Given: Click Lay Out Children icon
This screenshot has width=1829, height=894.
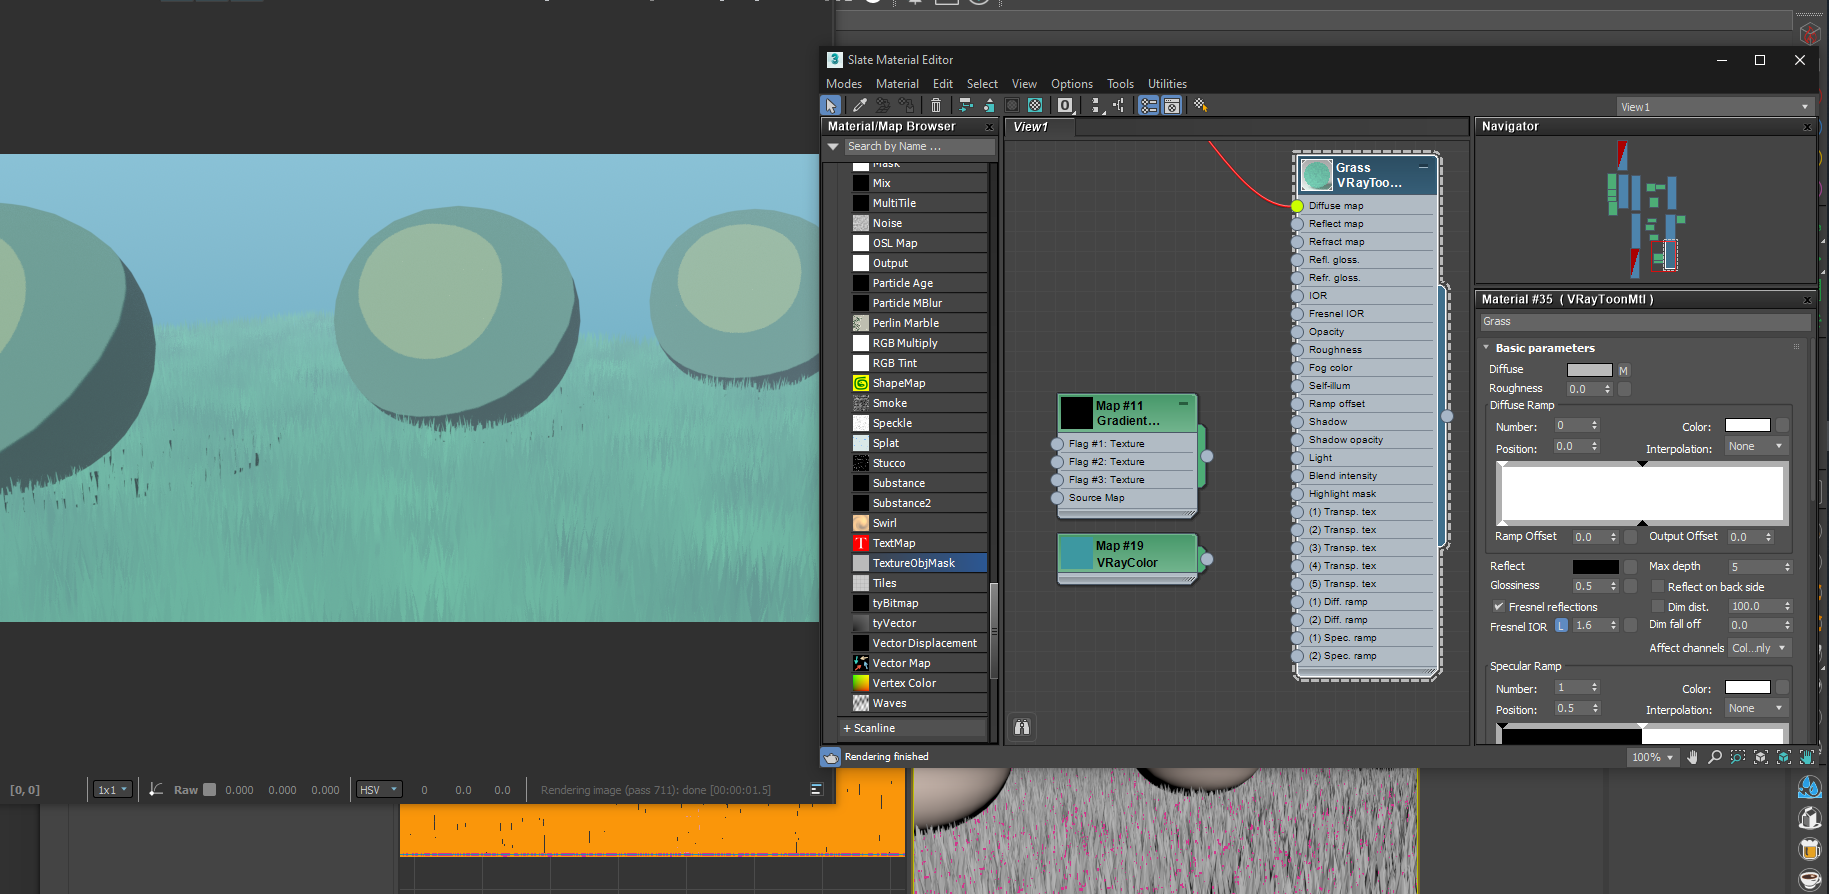Looking at the screenshot, I should [1119, 105].
